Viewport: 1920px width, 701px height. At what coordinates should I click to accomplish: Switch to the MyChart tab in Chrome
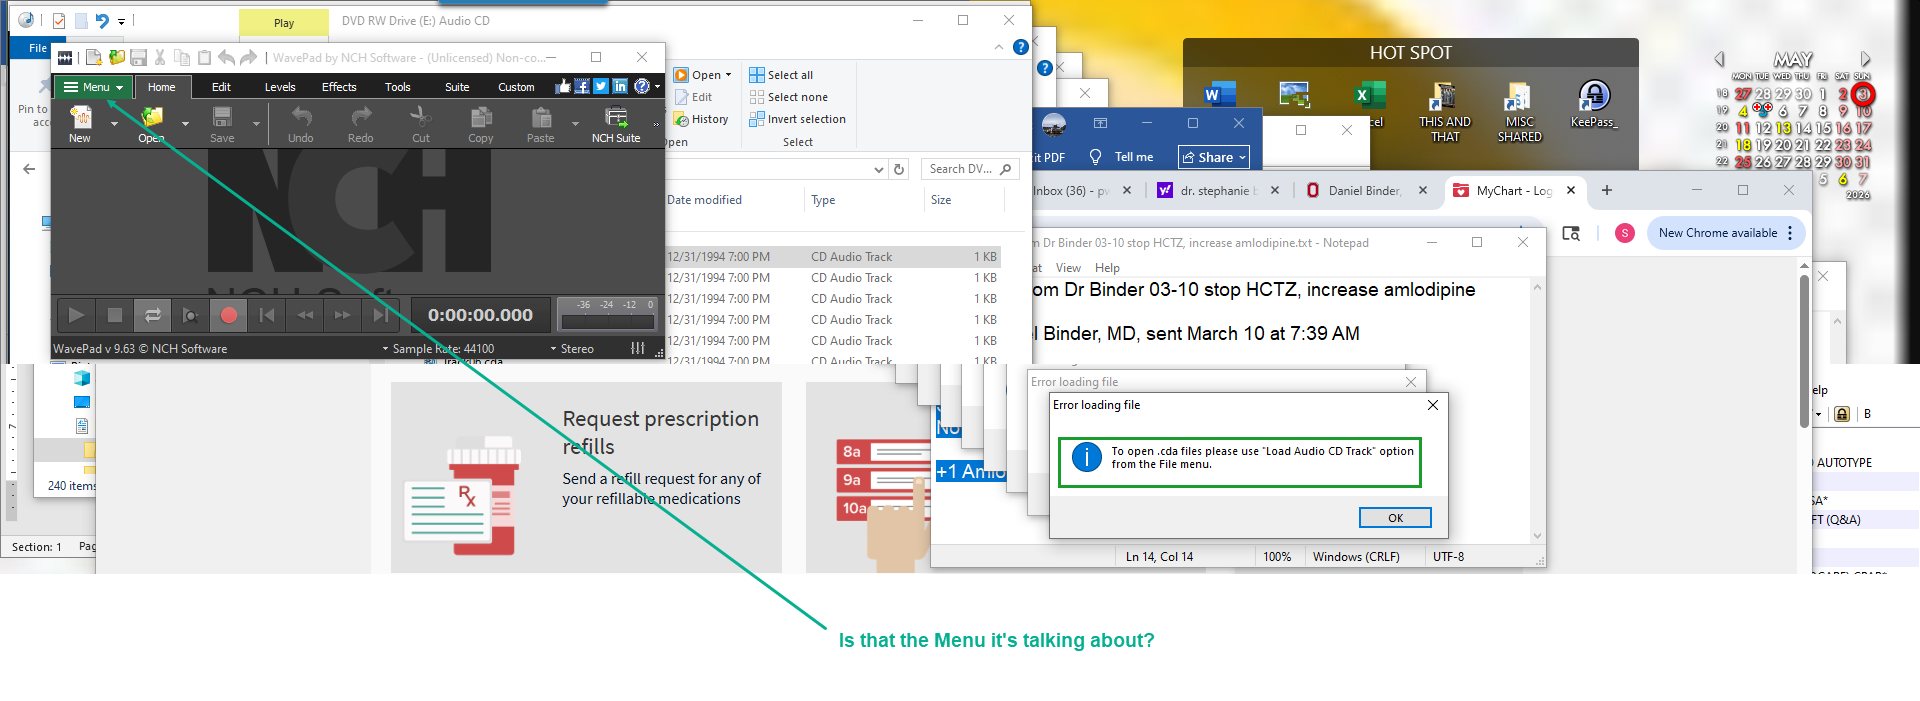(x=1514, y=190)
